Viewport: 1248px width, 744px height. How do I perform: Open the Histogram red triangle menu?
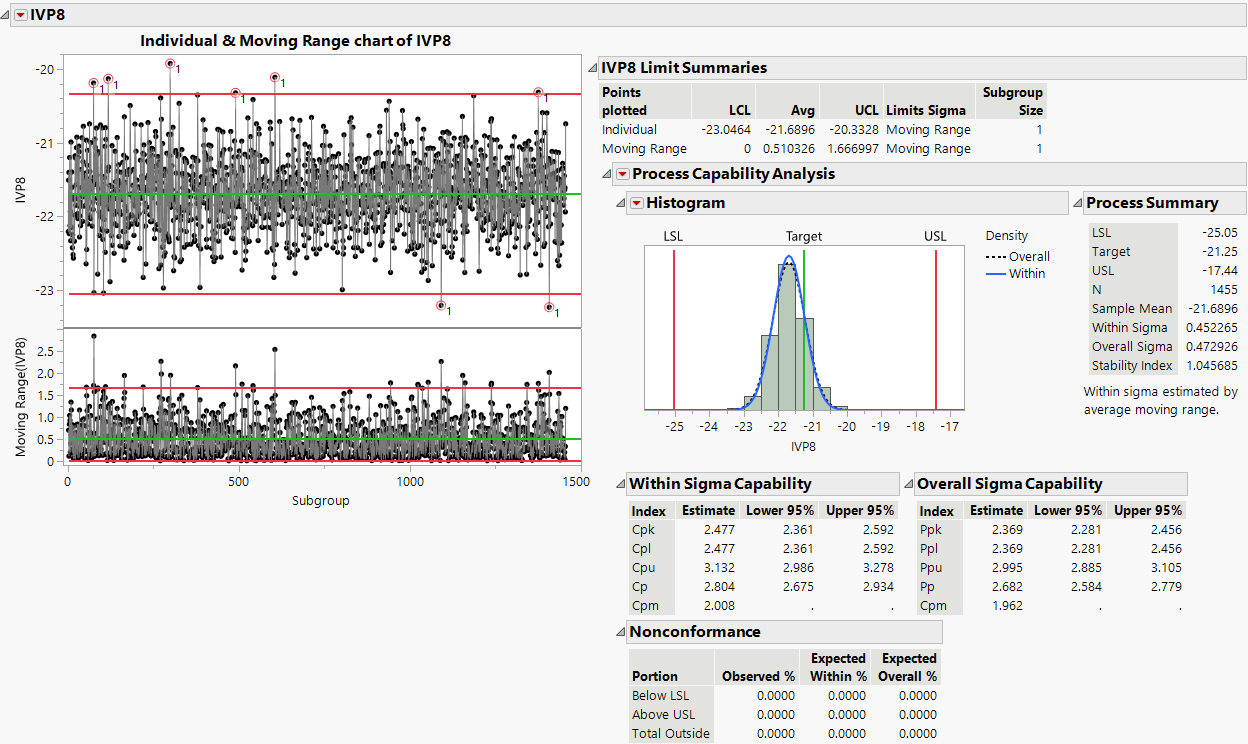(637, 202)
